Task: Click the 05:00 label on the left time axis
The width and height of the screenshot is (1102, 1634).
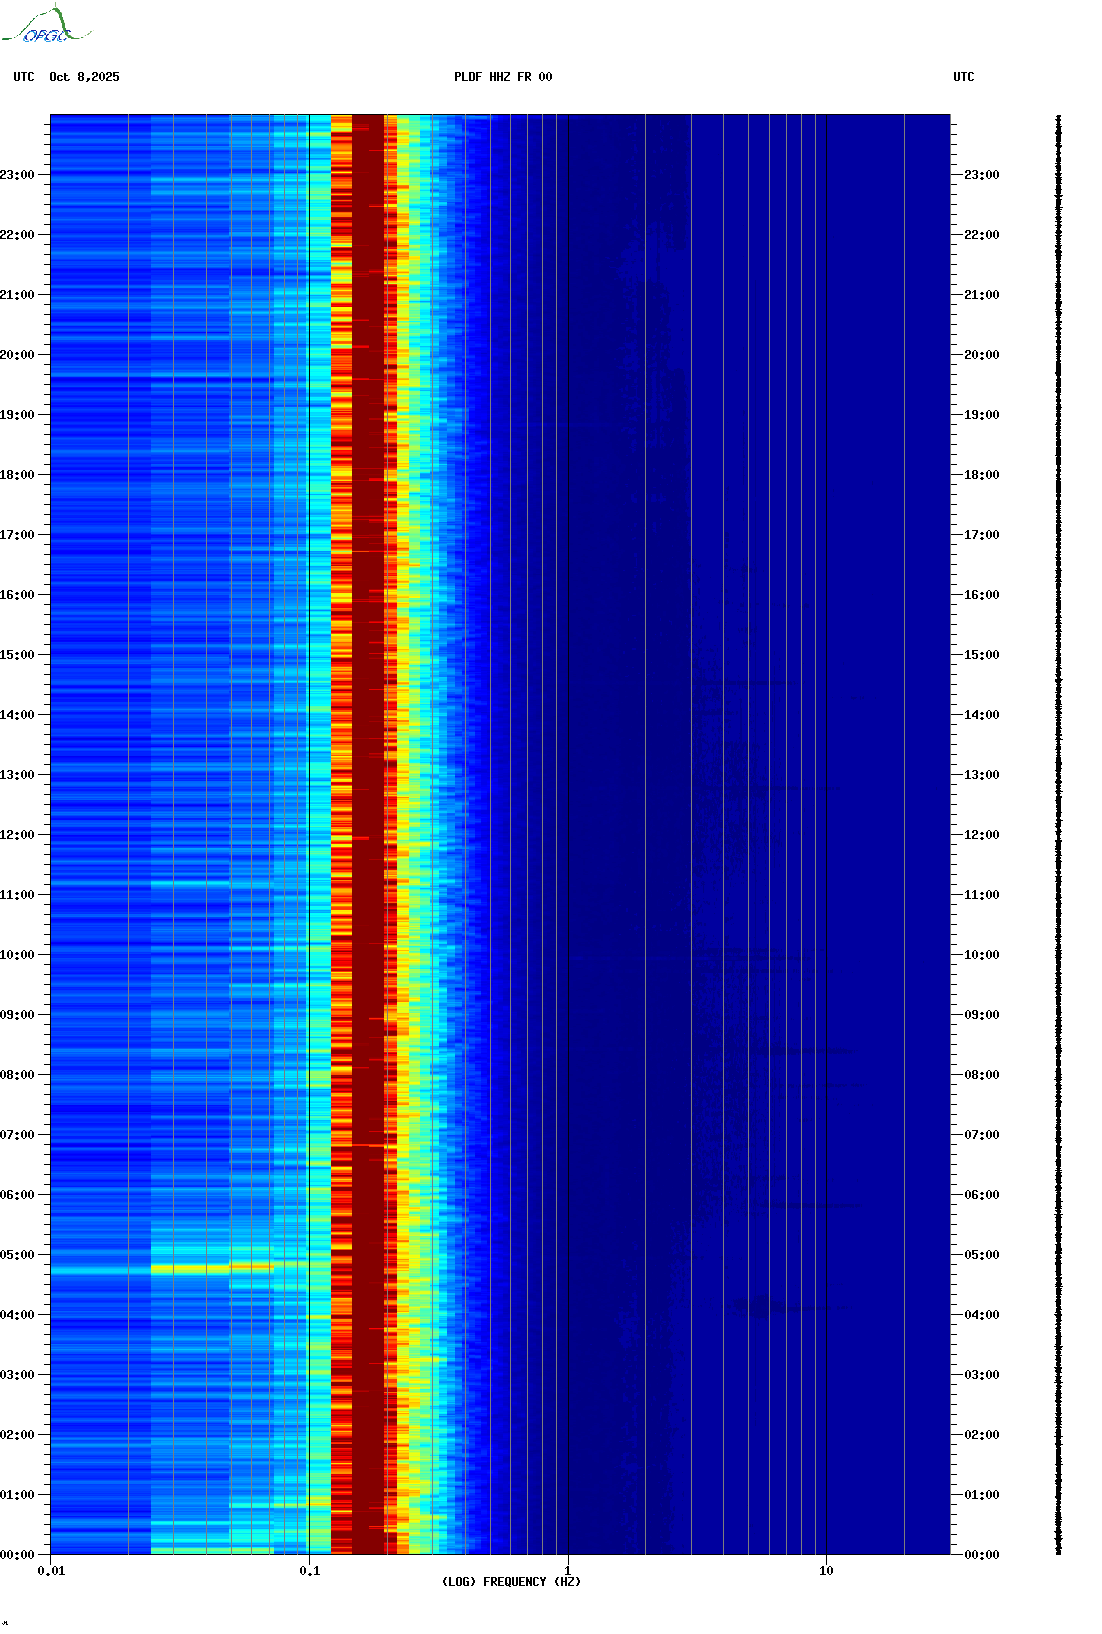Action: point(17,1255)
